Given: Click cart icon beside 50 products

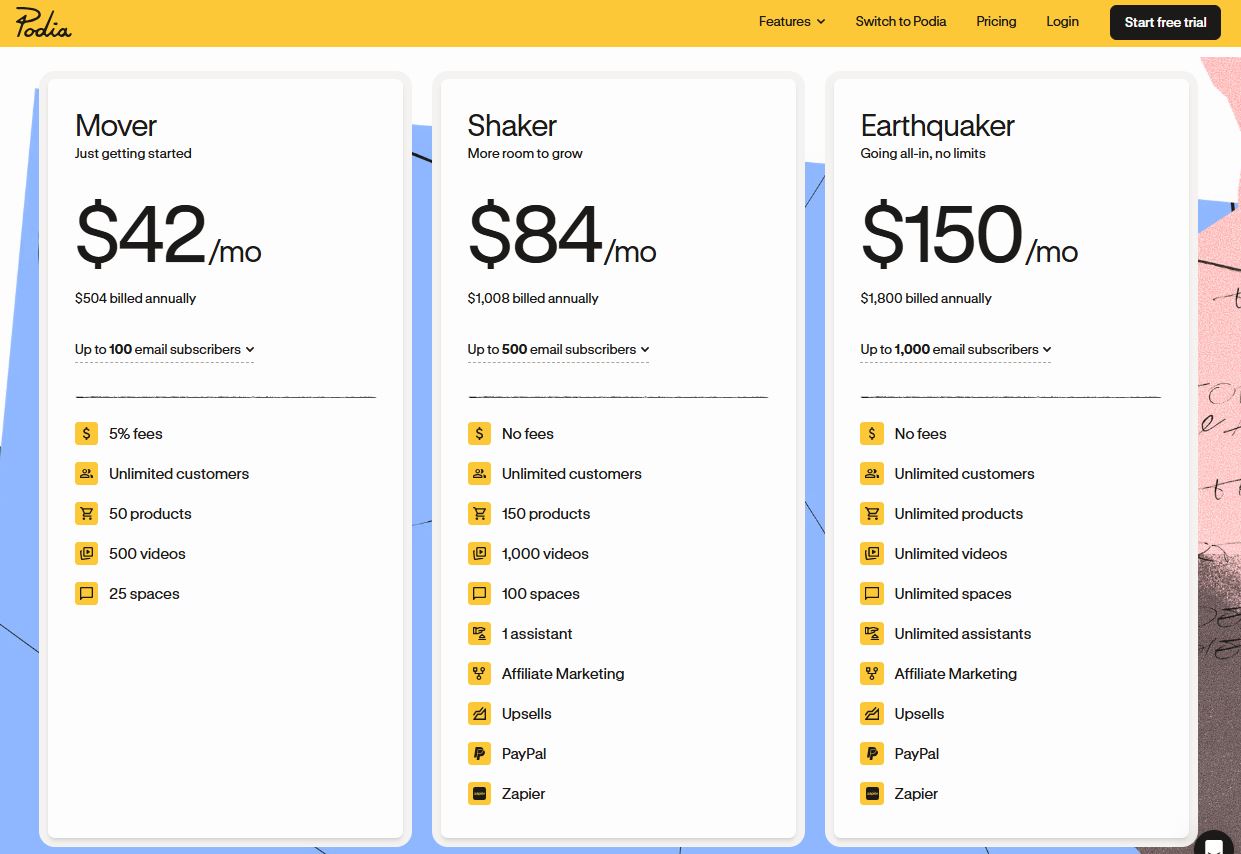Looking at the screenshot, I should click(87, 514).
